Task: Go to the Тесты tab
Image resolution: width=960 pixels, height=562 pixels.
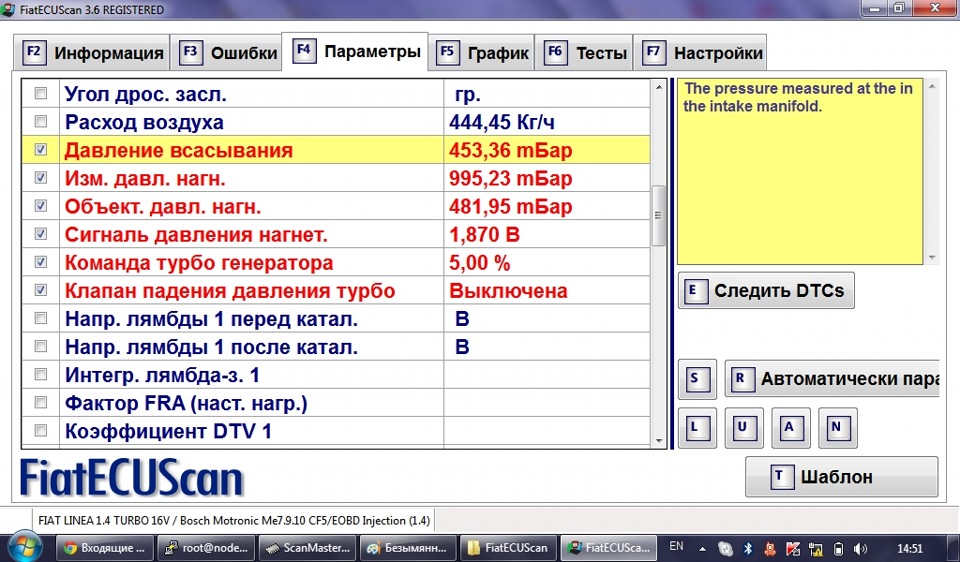Action: pos(584,53)
